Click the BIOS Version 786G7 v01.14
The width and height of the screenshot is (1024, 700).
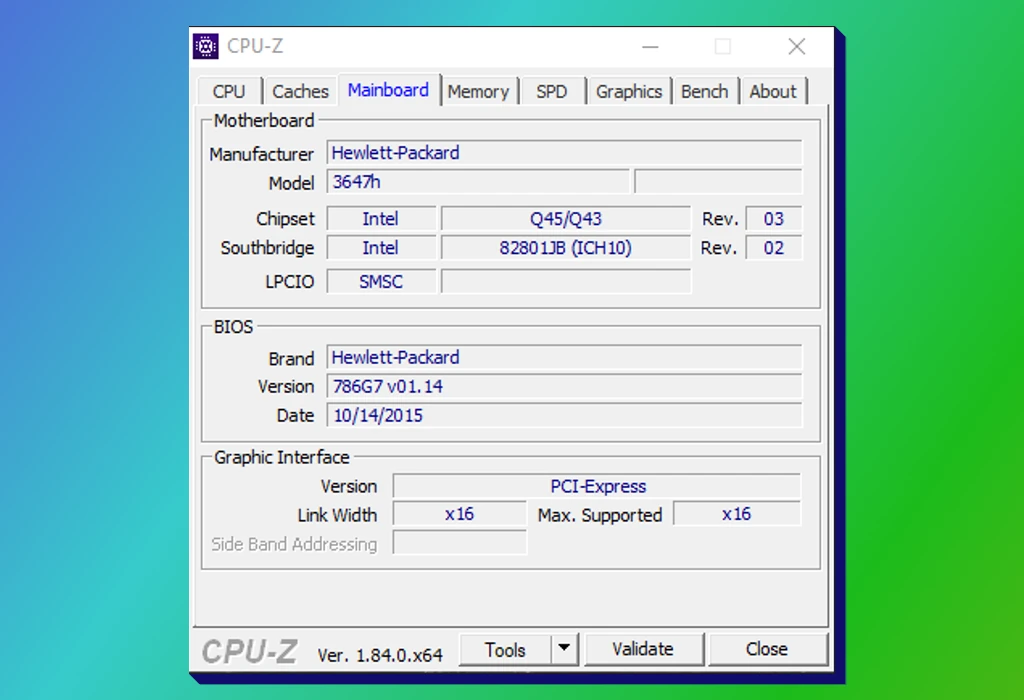(x=564, y=387)
